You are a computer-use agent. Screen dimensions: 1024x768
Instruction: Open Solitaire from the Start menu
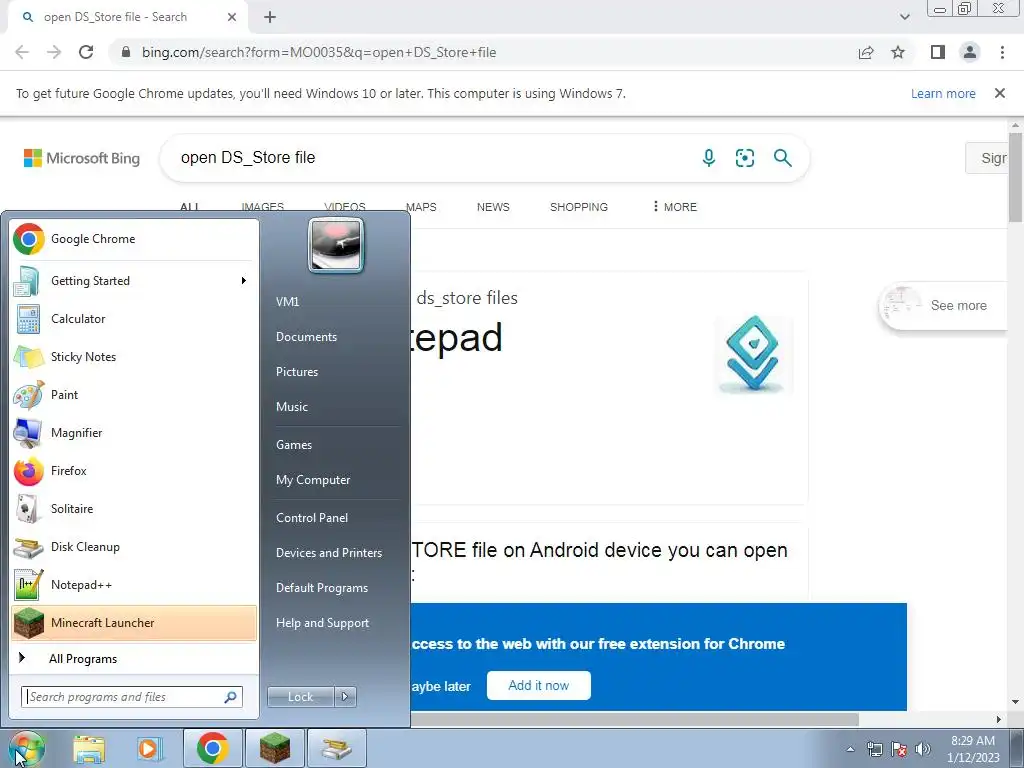point(134,509)
